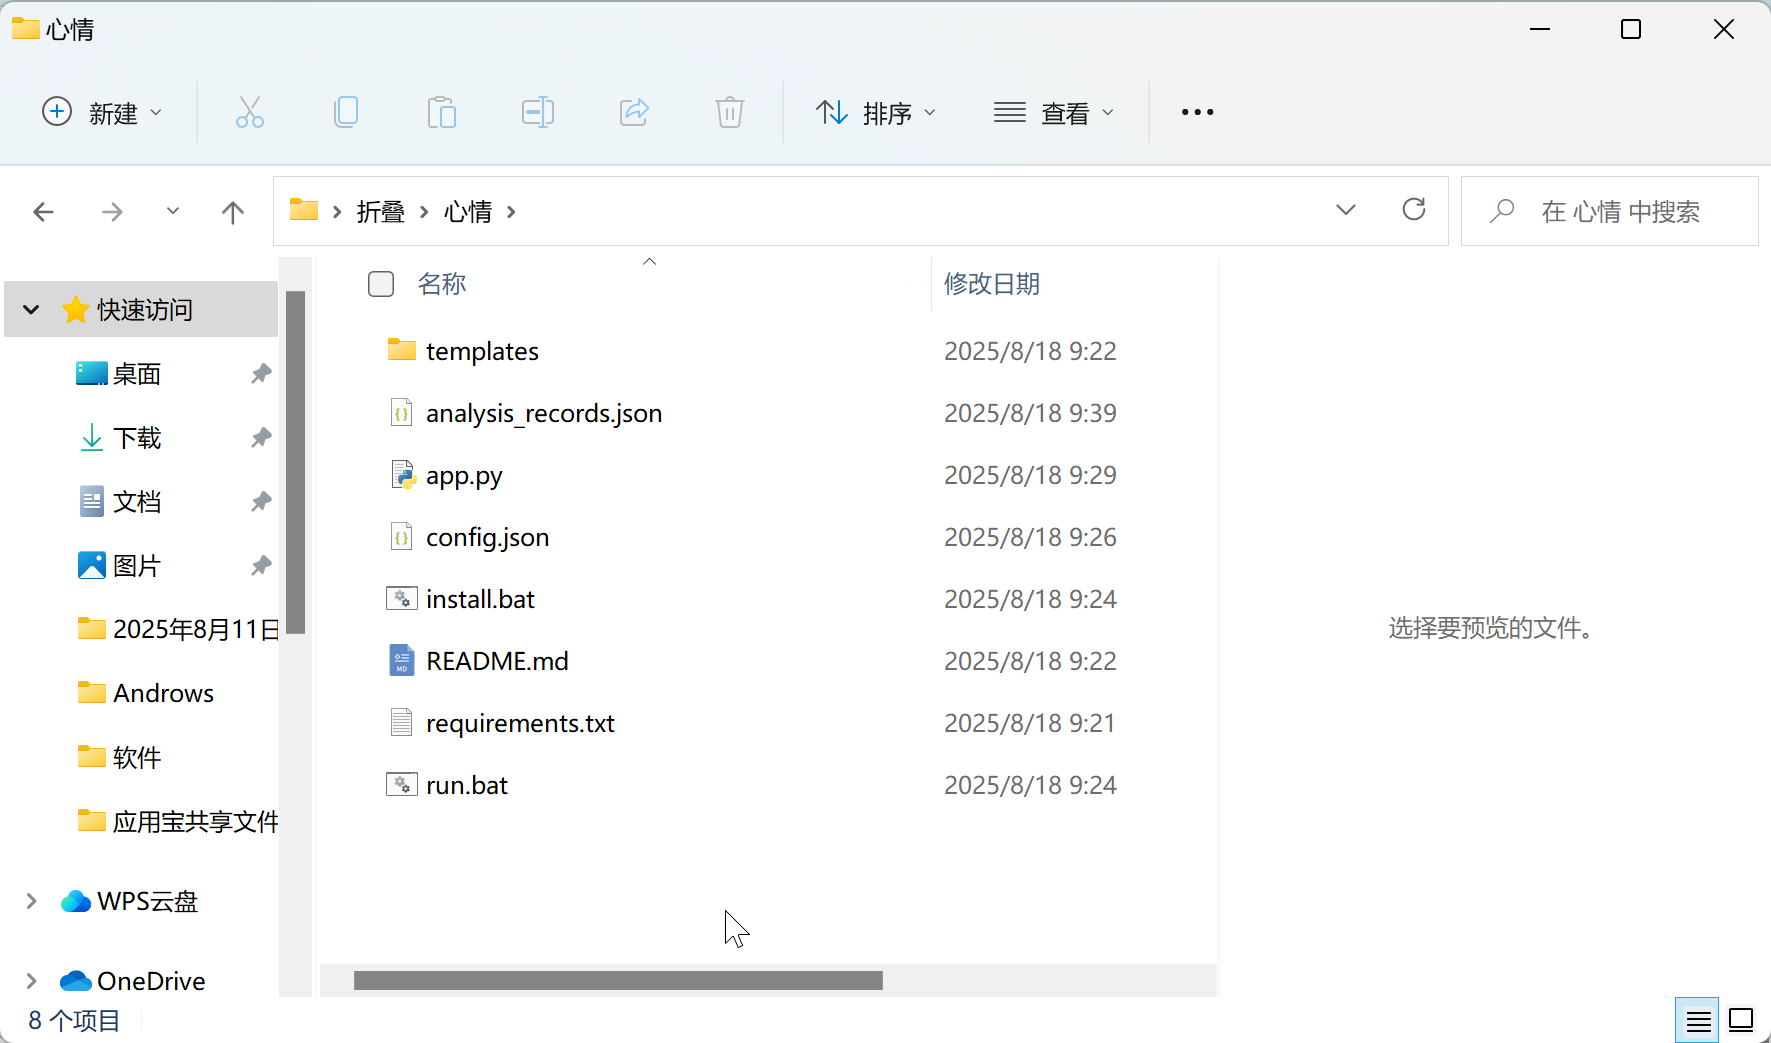Open the address bar history dropdown

[x=1346, y=210]
